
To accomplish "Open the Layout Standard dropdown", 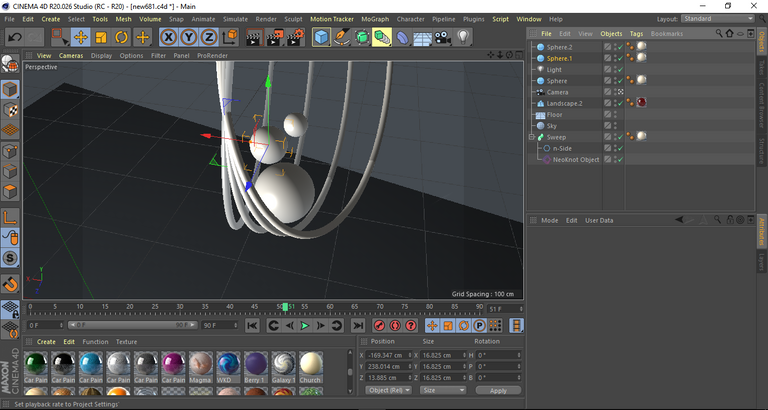I will [718, 19].
